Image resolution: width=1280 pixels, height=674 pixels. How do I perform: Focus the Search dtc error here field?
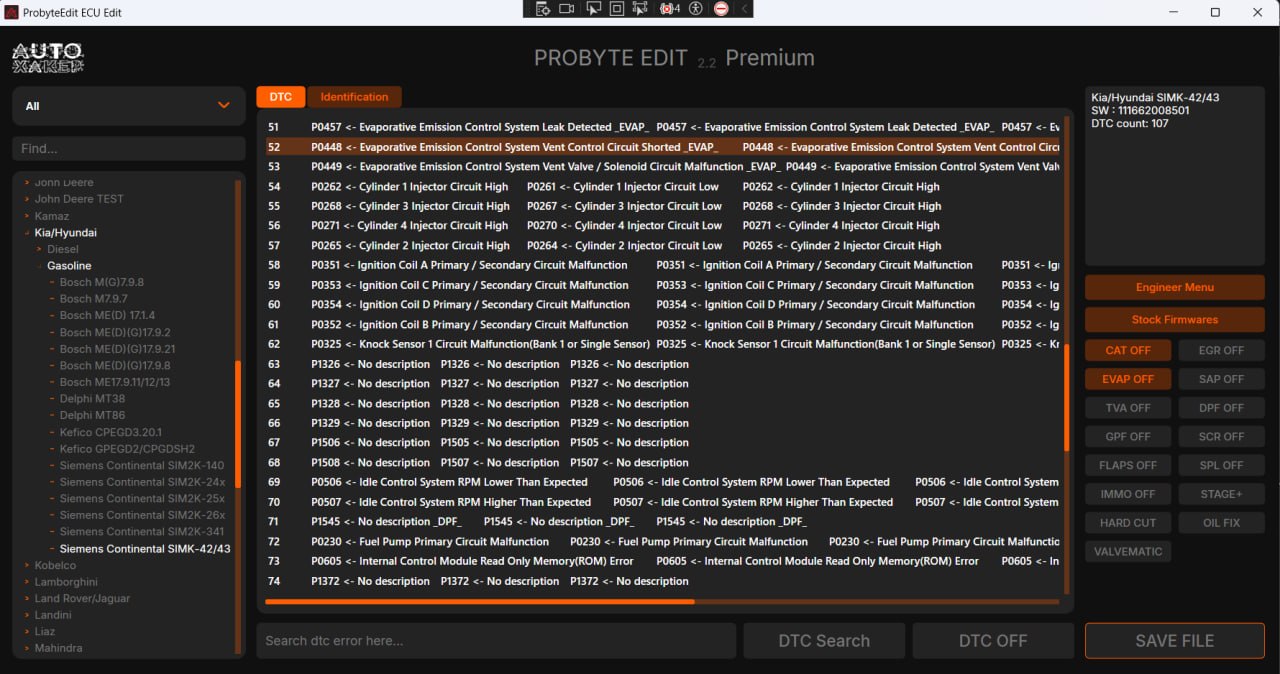click(496, 641)
